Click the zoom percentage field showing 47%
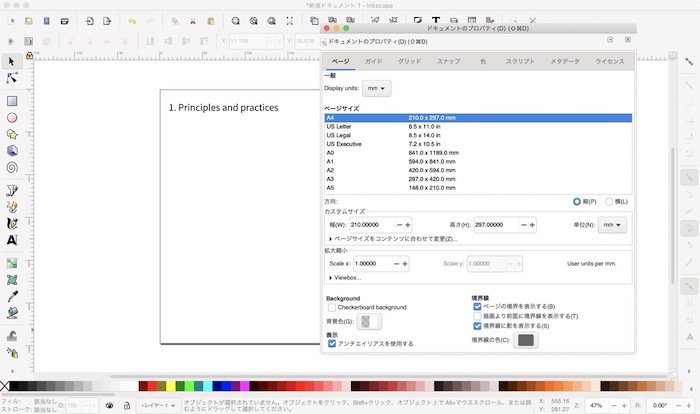Image resolution: width=700 pixels, height=414 pixels. tap(597, 406)
